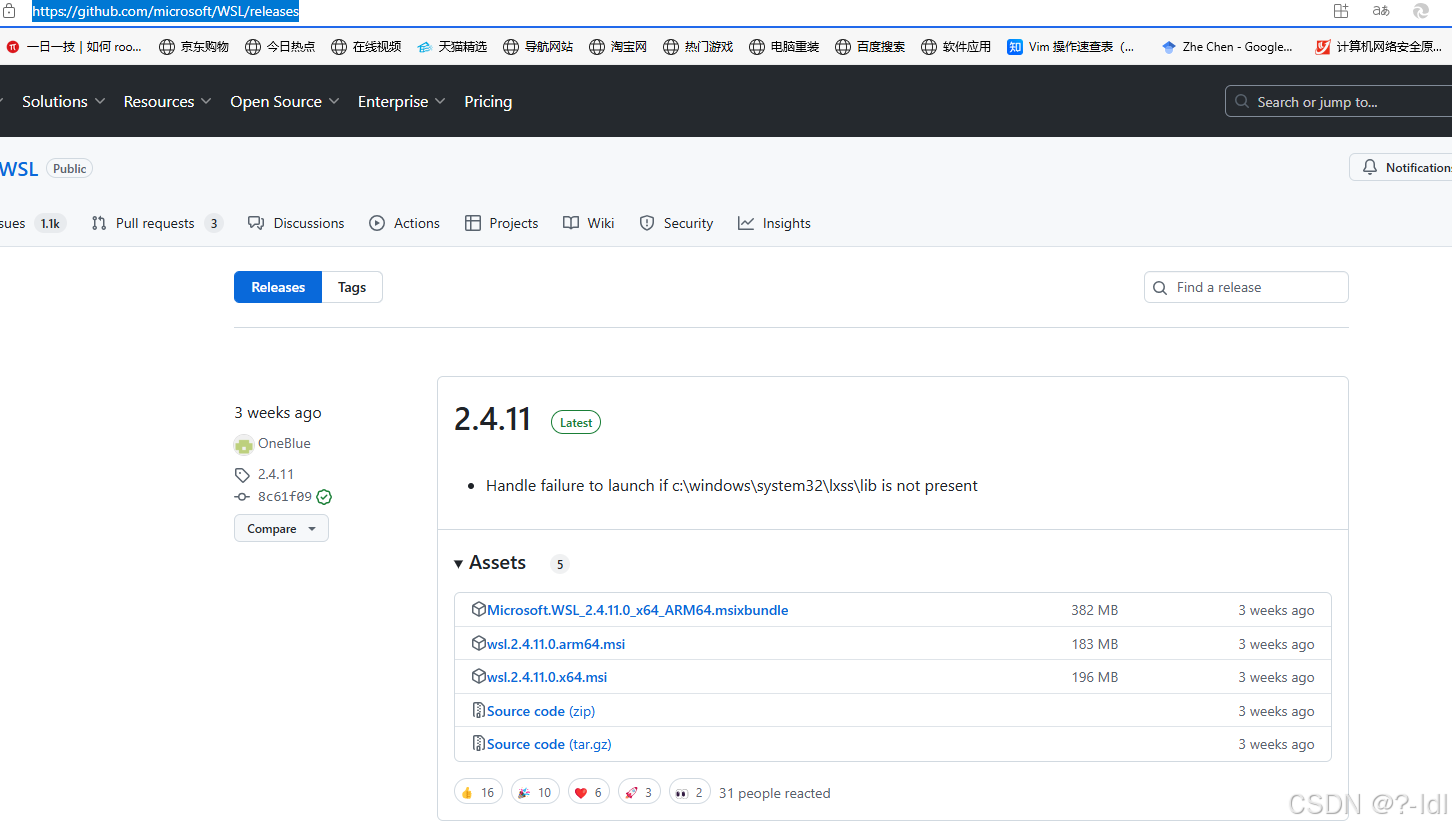1452x830 pixels.
Task: Open the Insights tab
Action: 774,223
